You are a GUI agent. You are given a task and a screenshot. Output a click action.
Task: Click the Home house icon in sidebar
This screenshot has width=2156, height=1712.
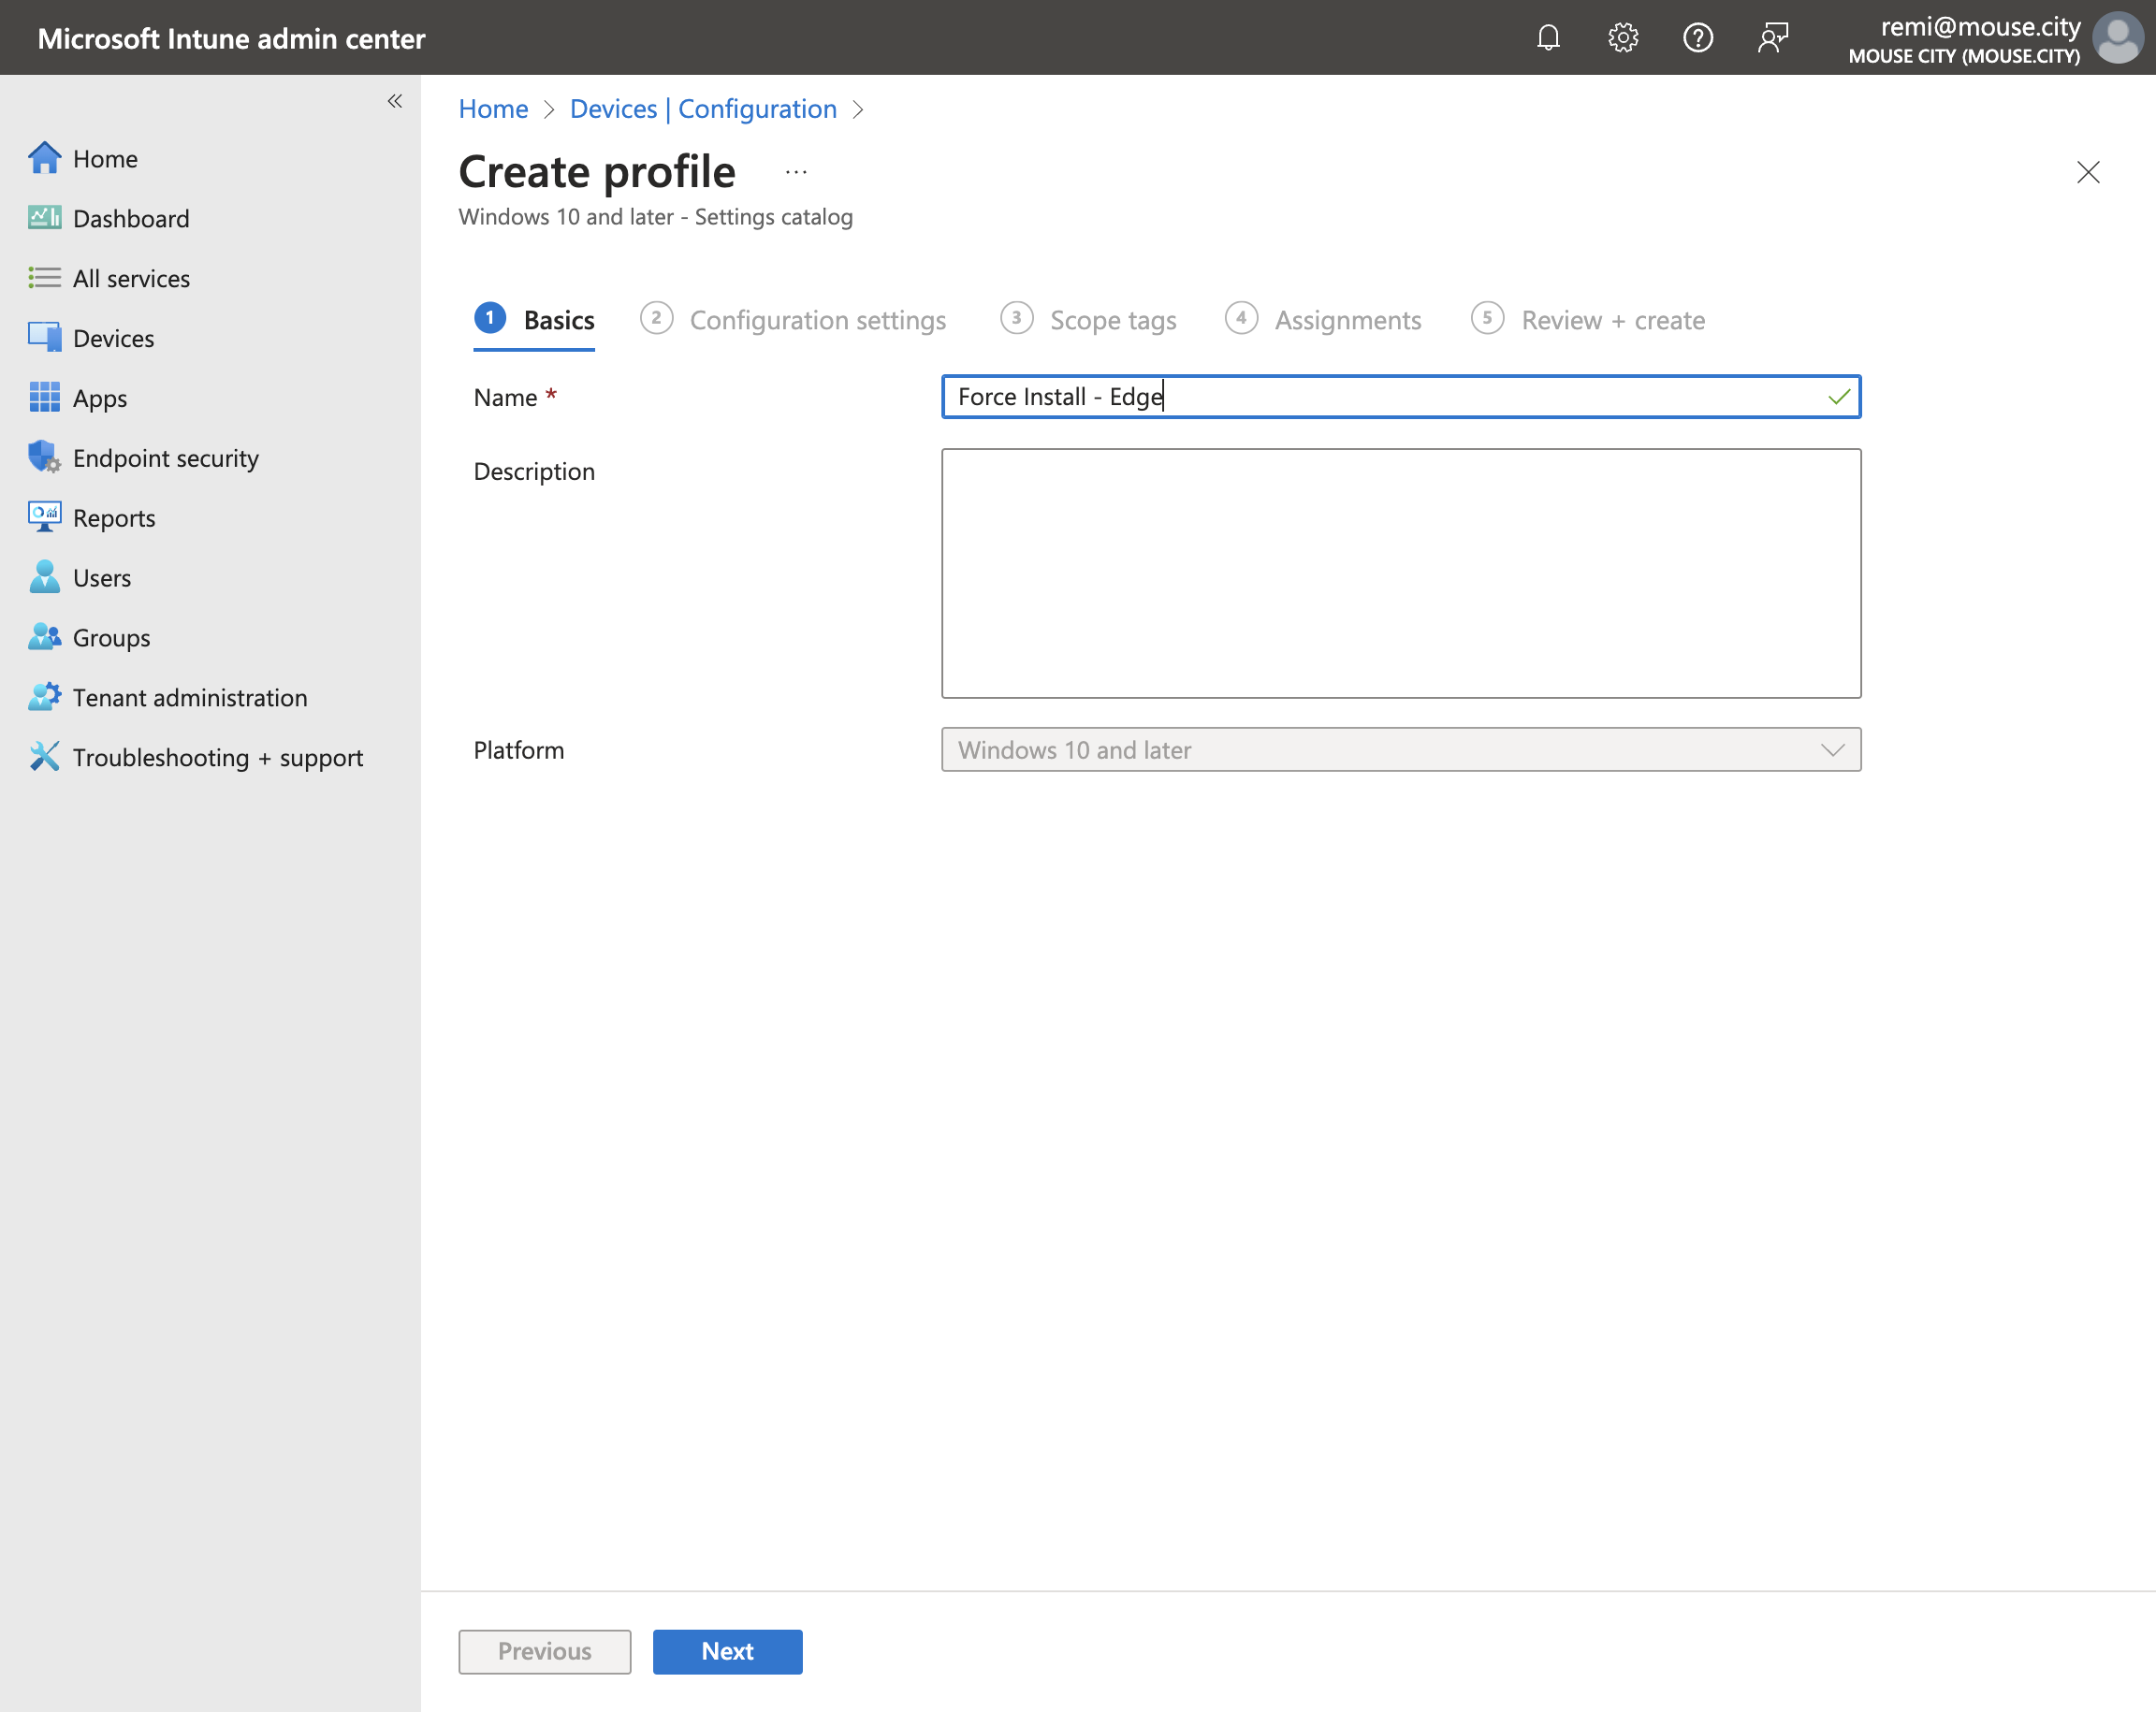pos(44,158)
